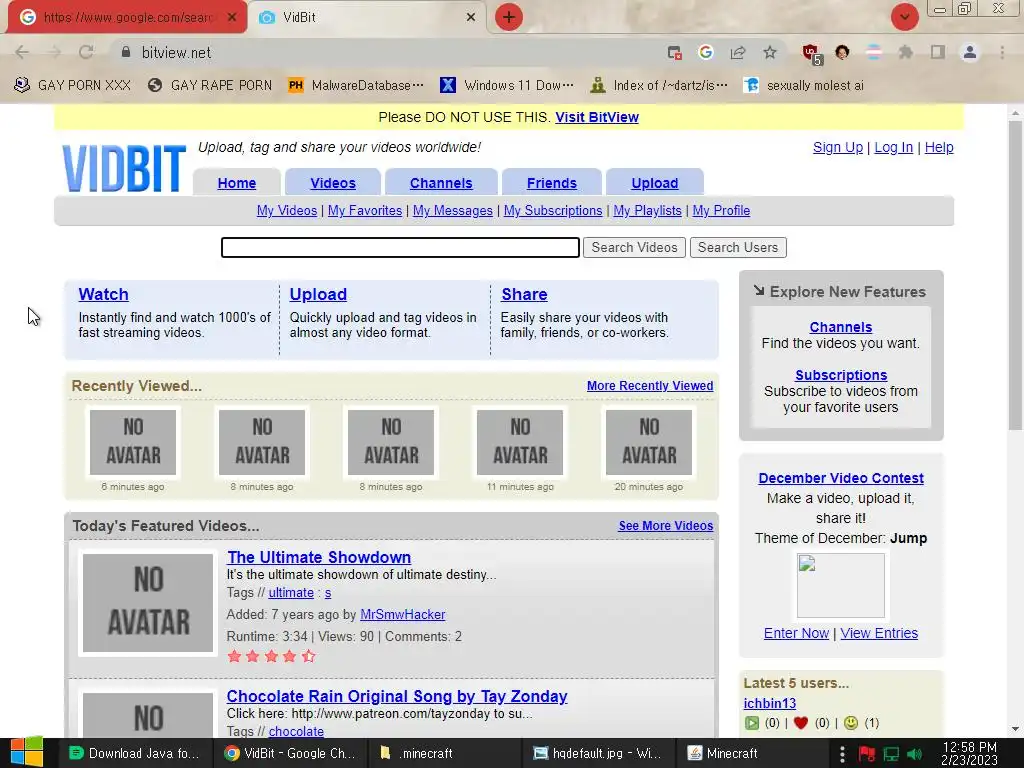Go to My Favorites

tap(364, 211)
